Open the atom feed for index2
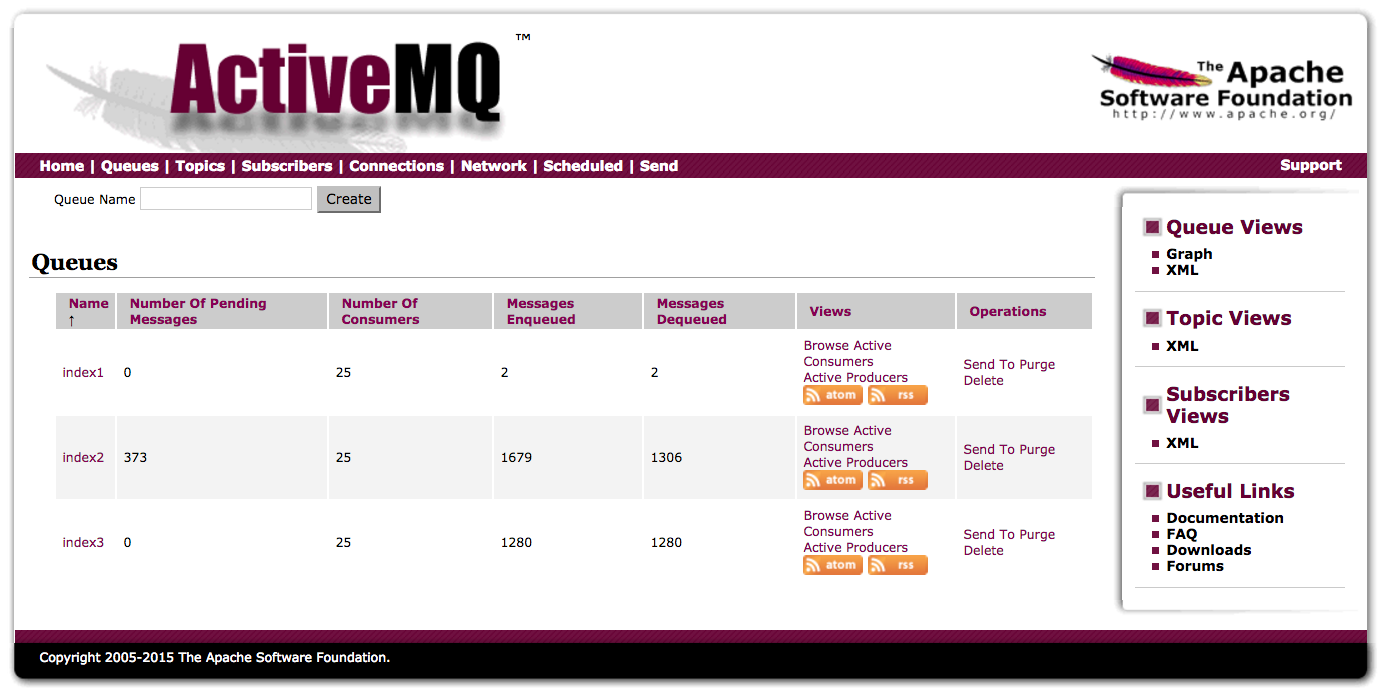This screenshot has height=693, width=1382. pyautogui.click(x=833, y=480)
